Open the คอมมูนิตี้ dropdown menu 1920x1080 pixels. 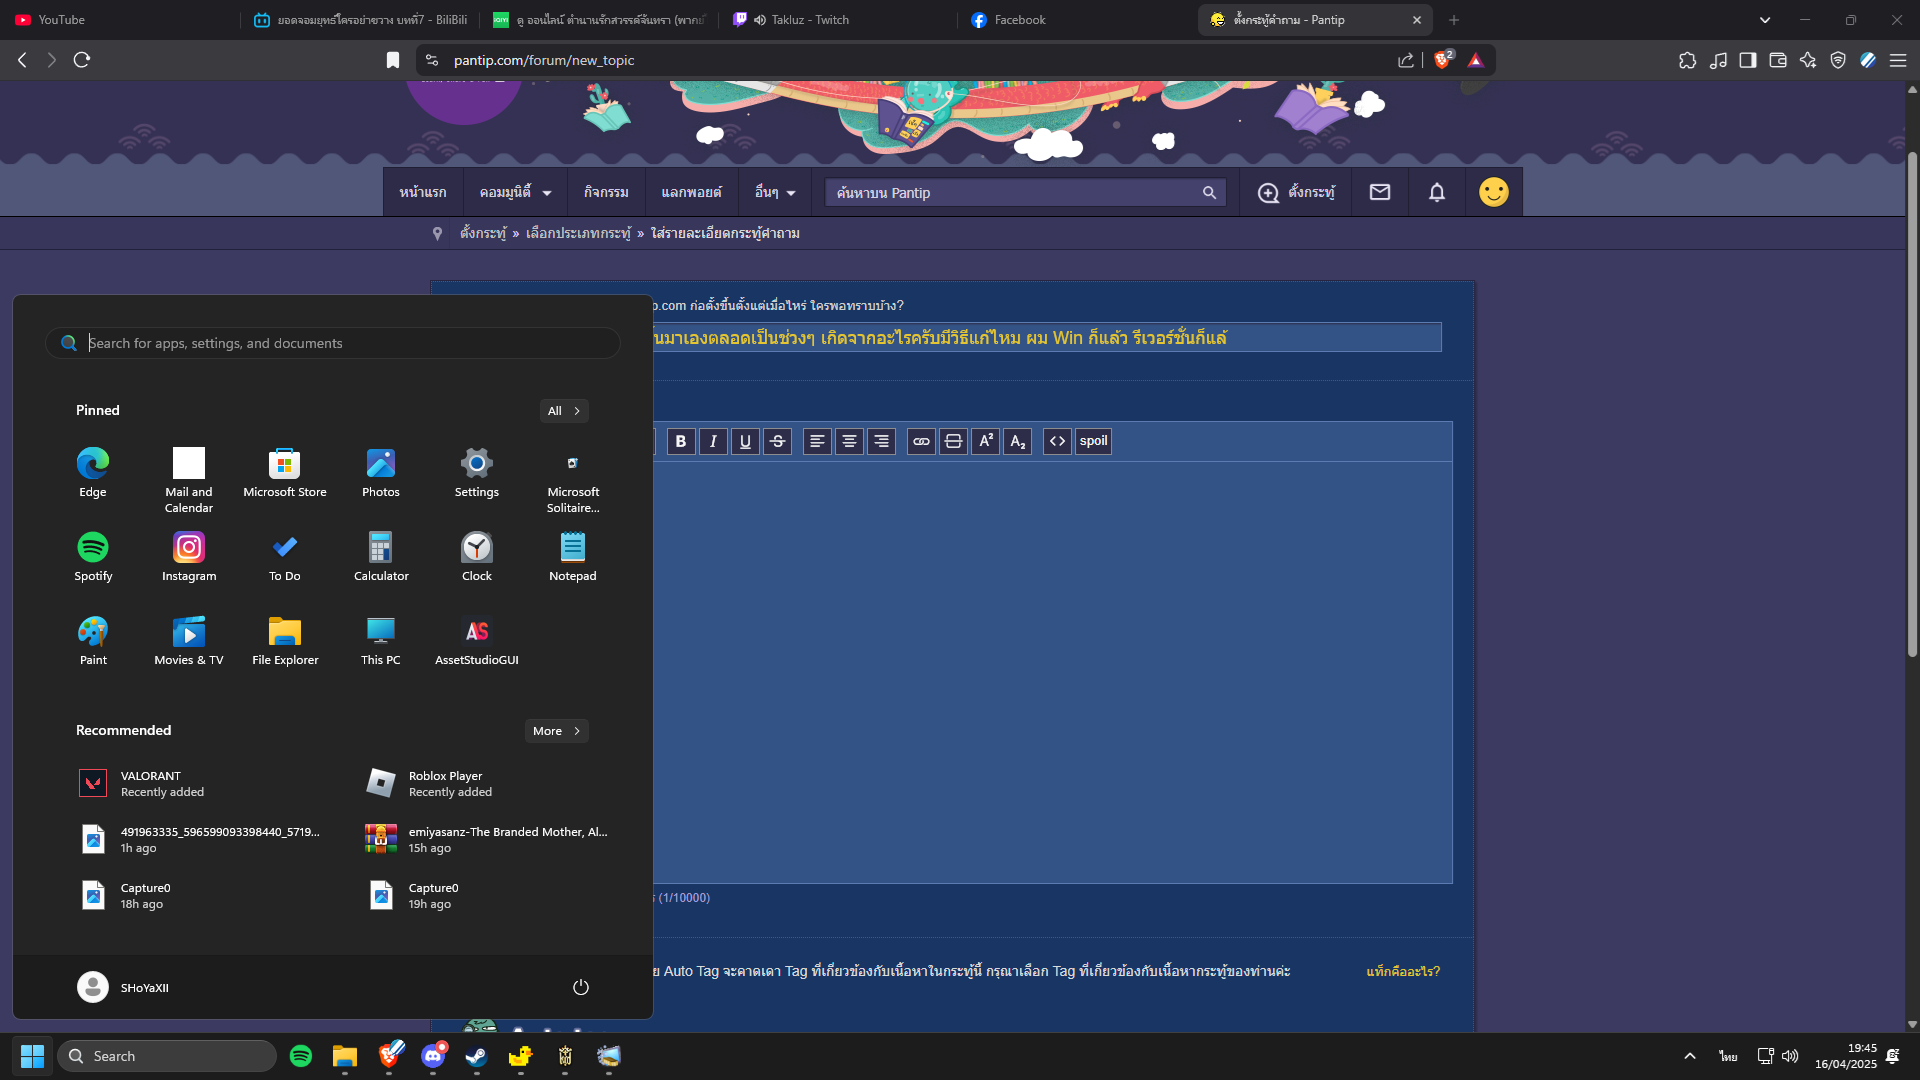515,192
